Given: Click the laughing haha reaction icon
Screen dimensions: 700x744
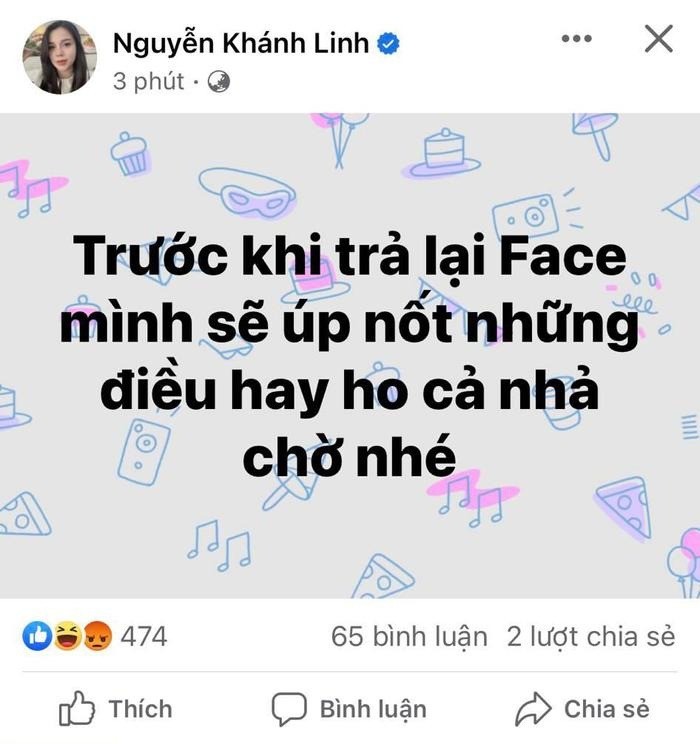Looking at the screenshot, I should (x=67, y=635).
